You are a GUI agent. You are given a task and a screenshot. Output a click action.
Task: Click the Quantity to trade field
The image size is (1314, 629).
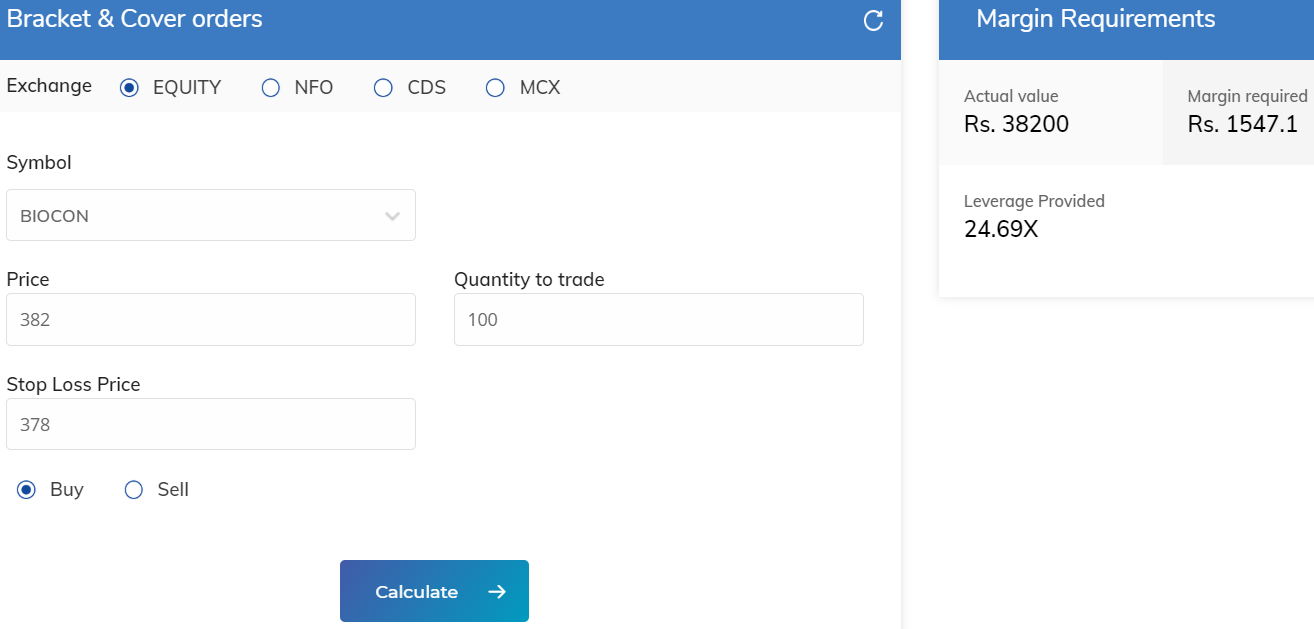658,319
